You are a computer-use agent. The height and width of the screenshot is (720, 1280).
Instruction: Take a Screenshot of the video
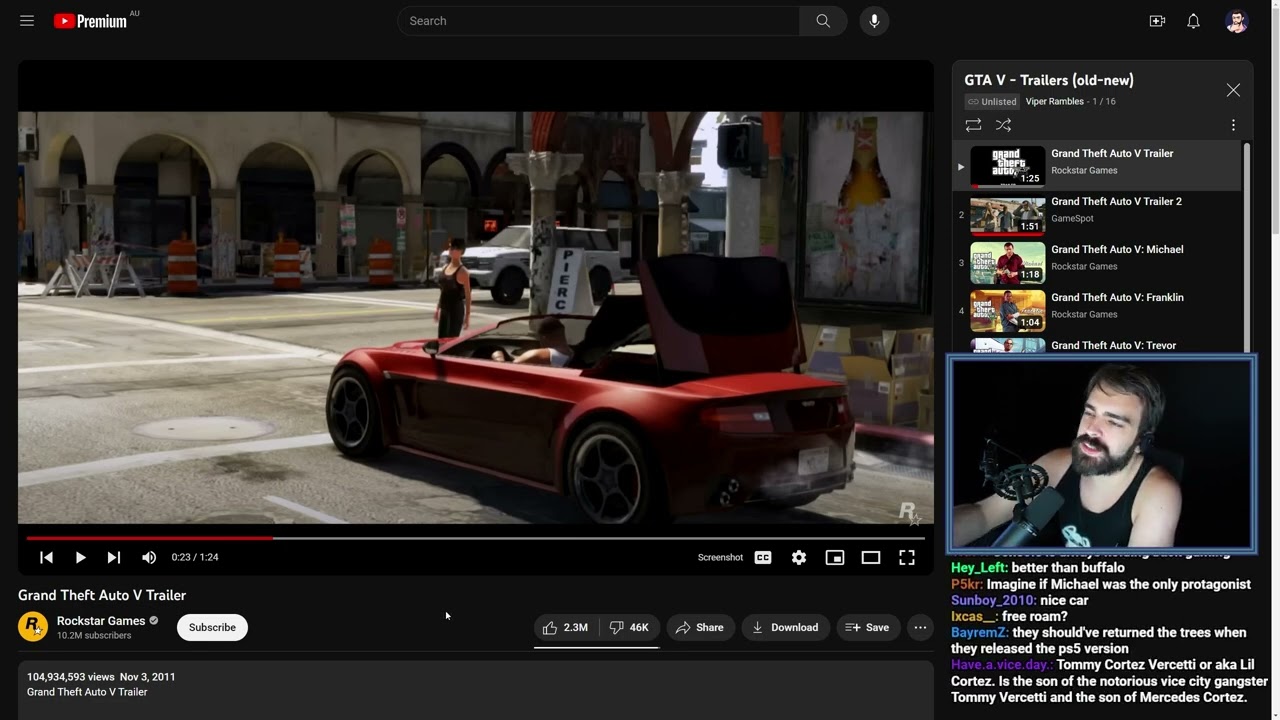[x=720, y=557]
